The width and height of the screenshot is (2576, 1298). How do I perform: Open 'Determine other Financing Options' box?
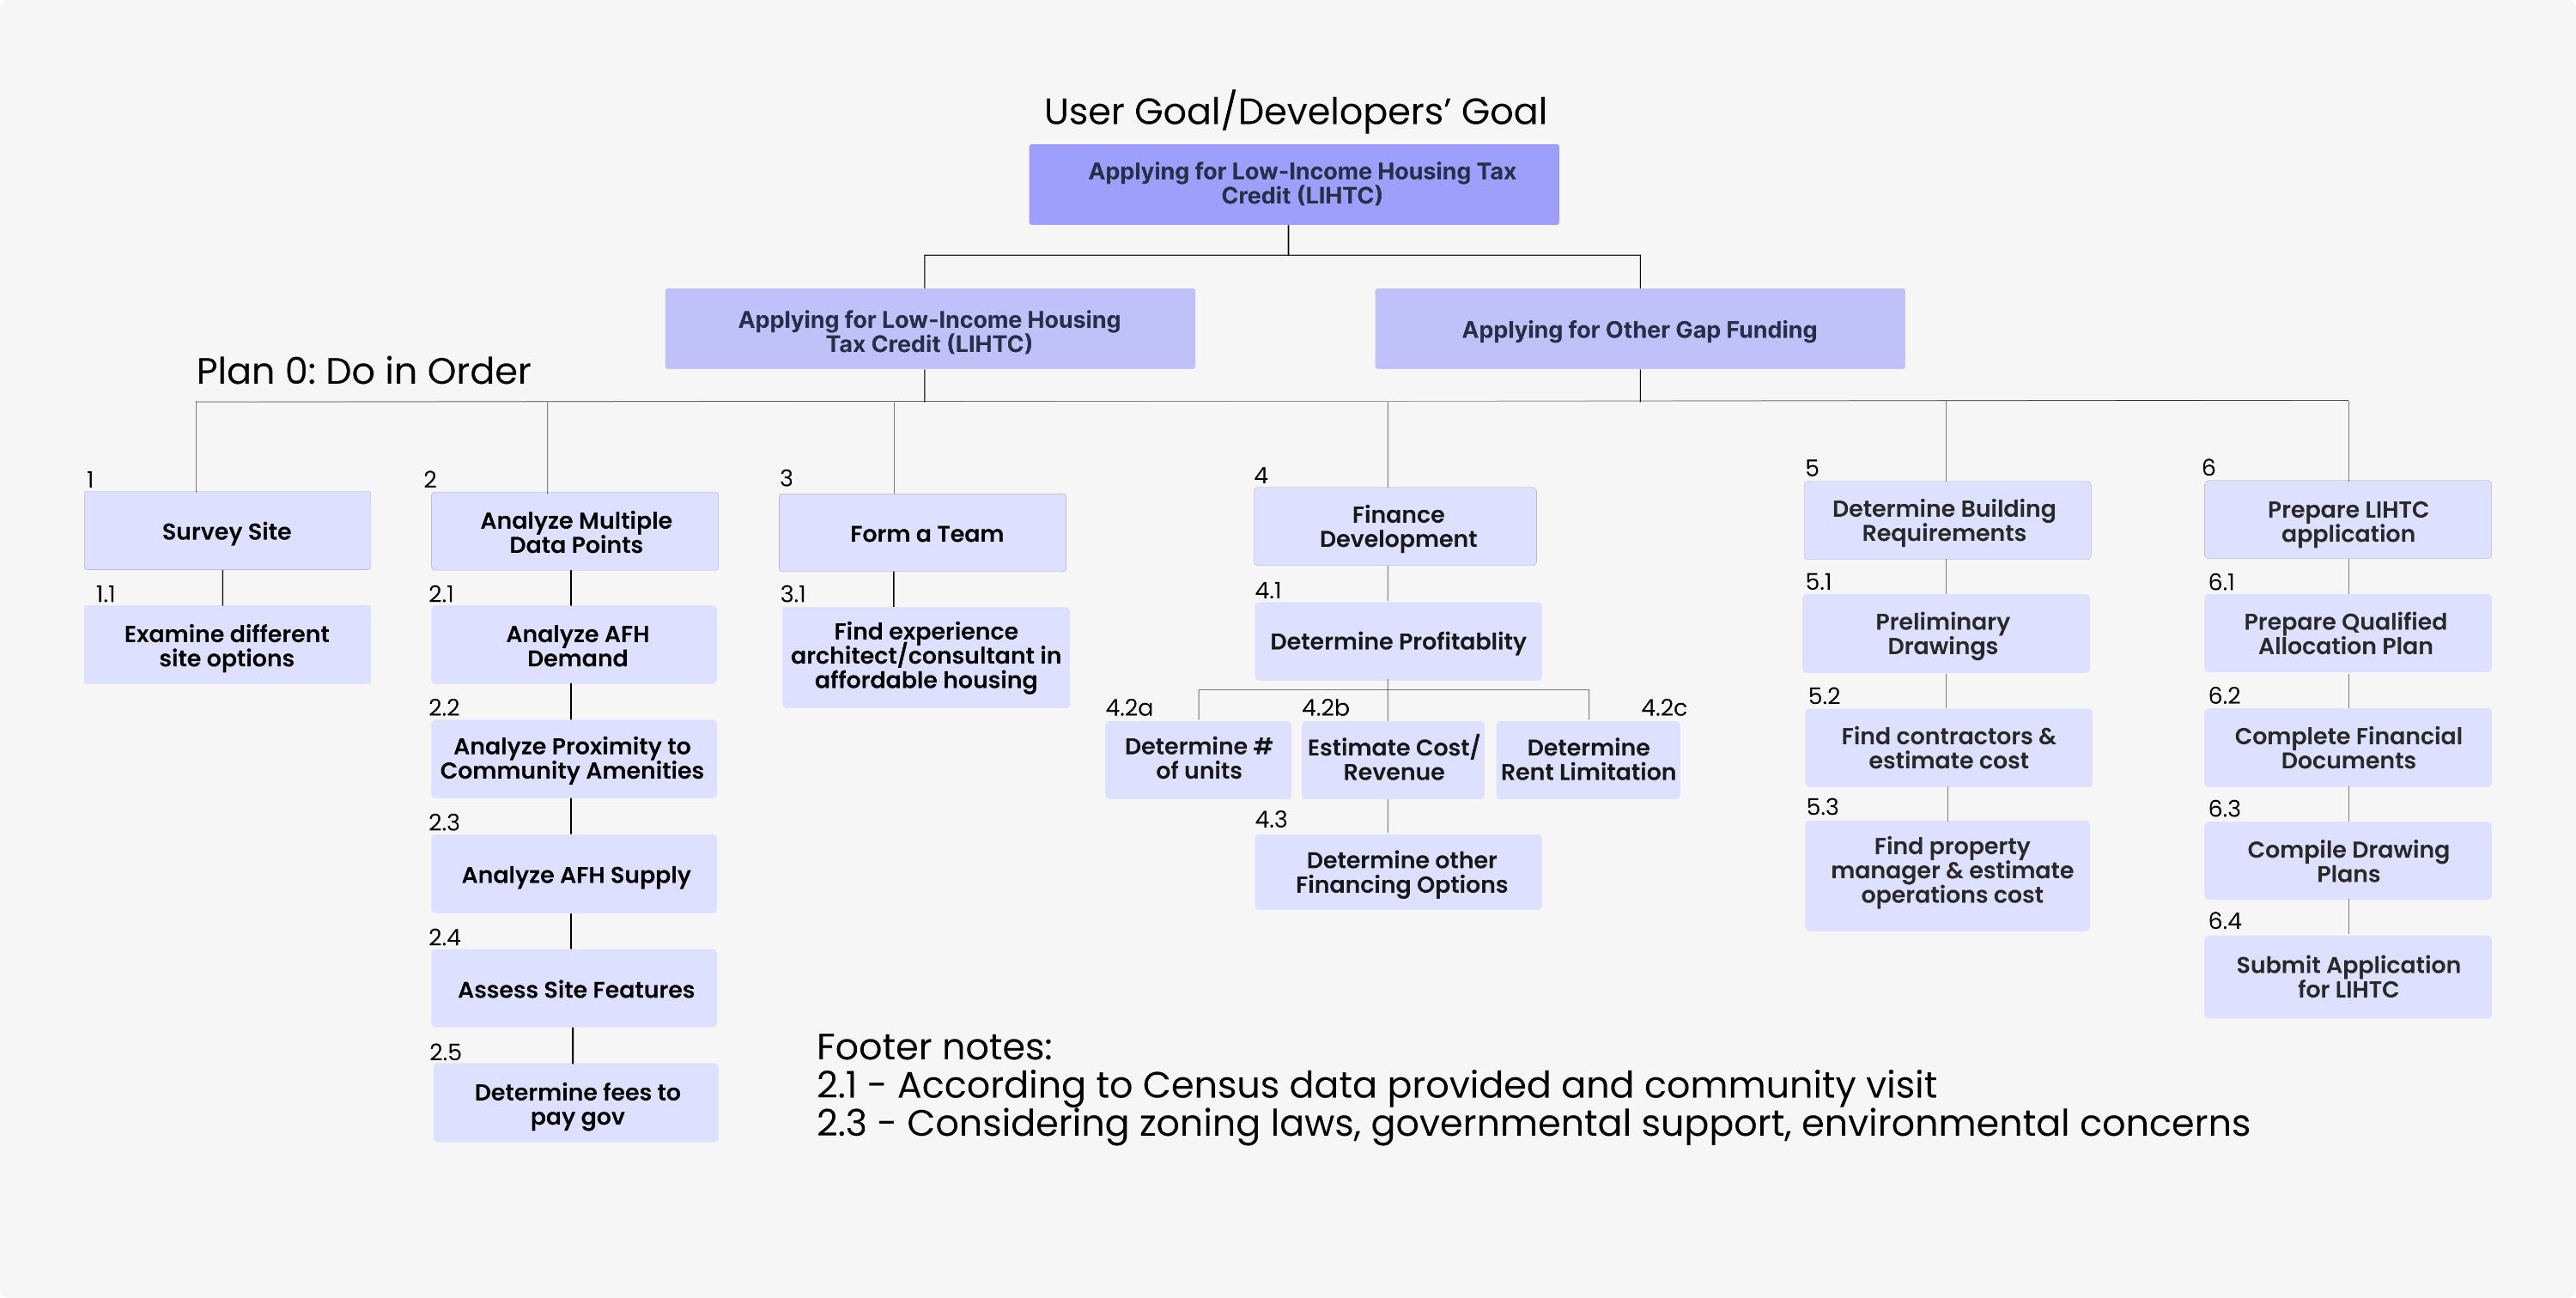tap(1397, 872)
